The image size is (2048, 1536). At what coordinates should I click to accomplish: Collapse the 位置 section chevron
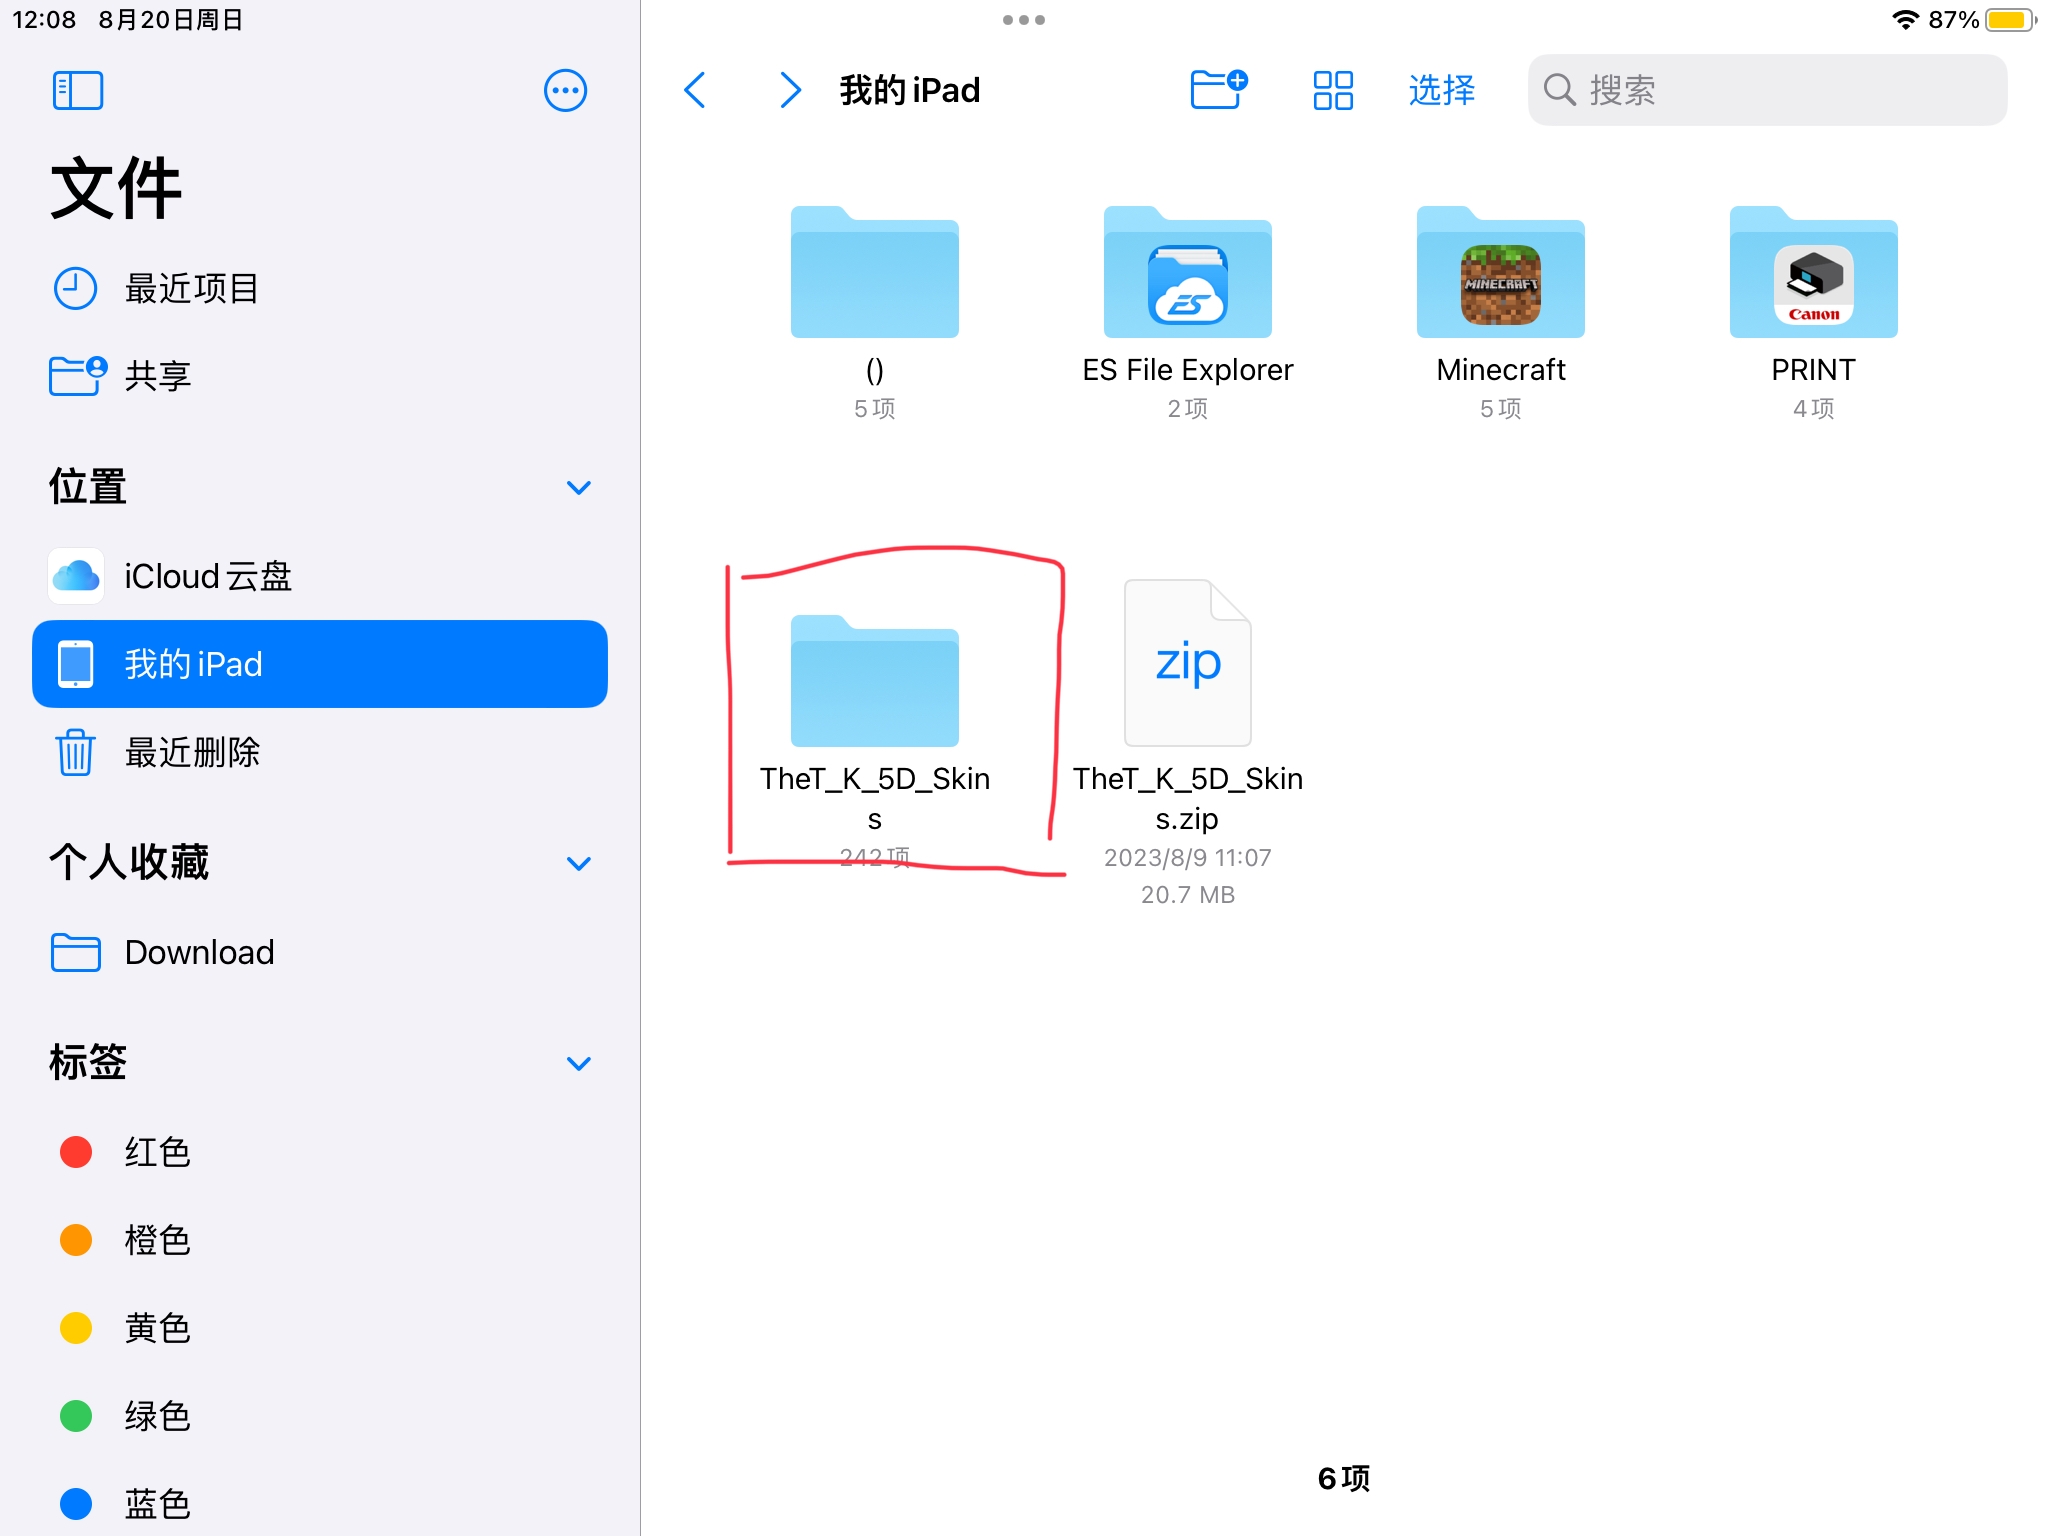[579, 488]
